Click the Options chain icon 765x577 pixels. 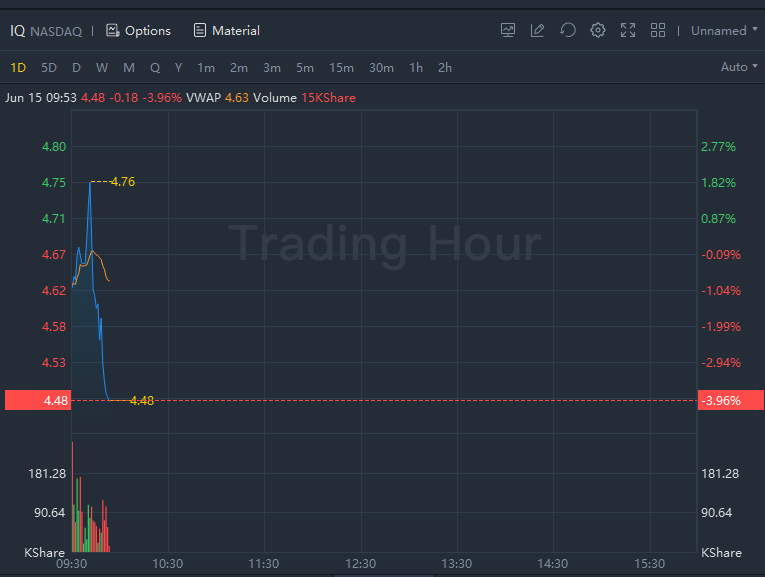click(113, 31)
